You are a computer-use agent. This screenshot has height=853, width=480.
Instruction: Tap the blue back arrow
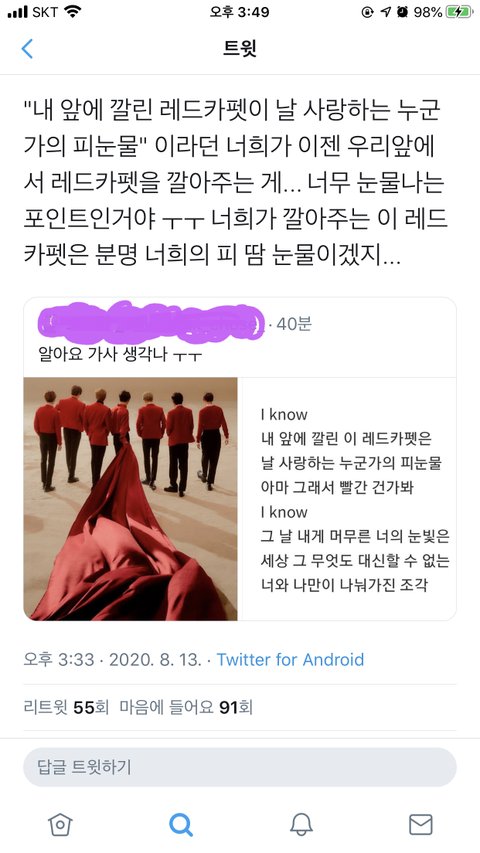tap(27, 49)
